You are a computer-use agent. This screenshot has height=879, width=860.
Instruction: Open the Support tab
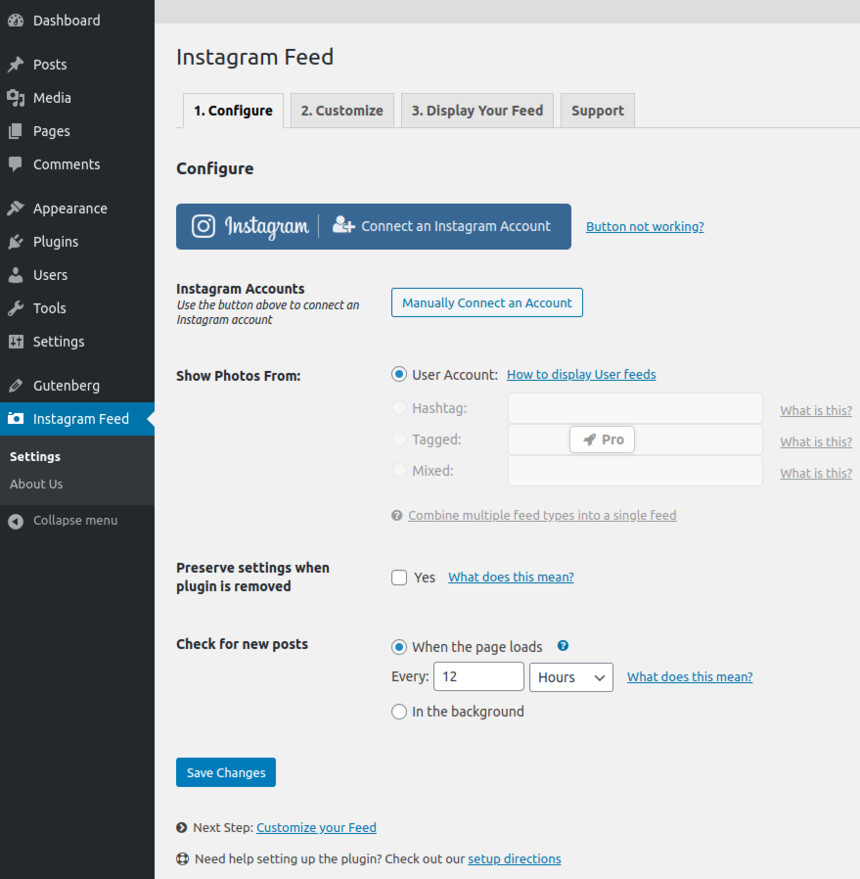(598, 111)
